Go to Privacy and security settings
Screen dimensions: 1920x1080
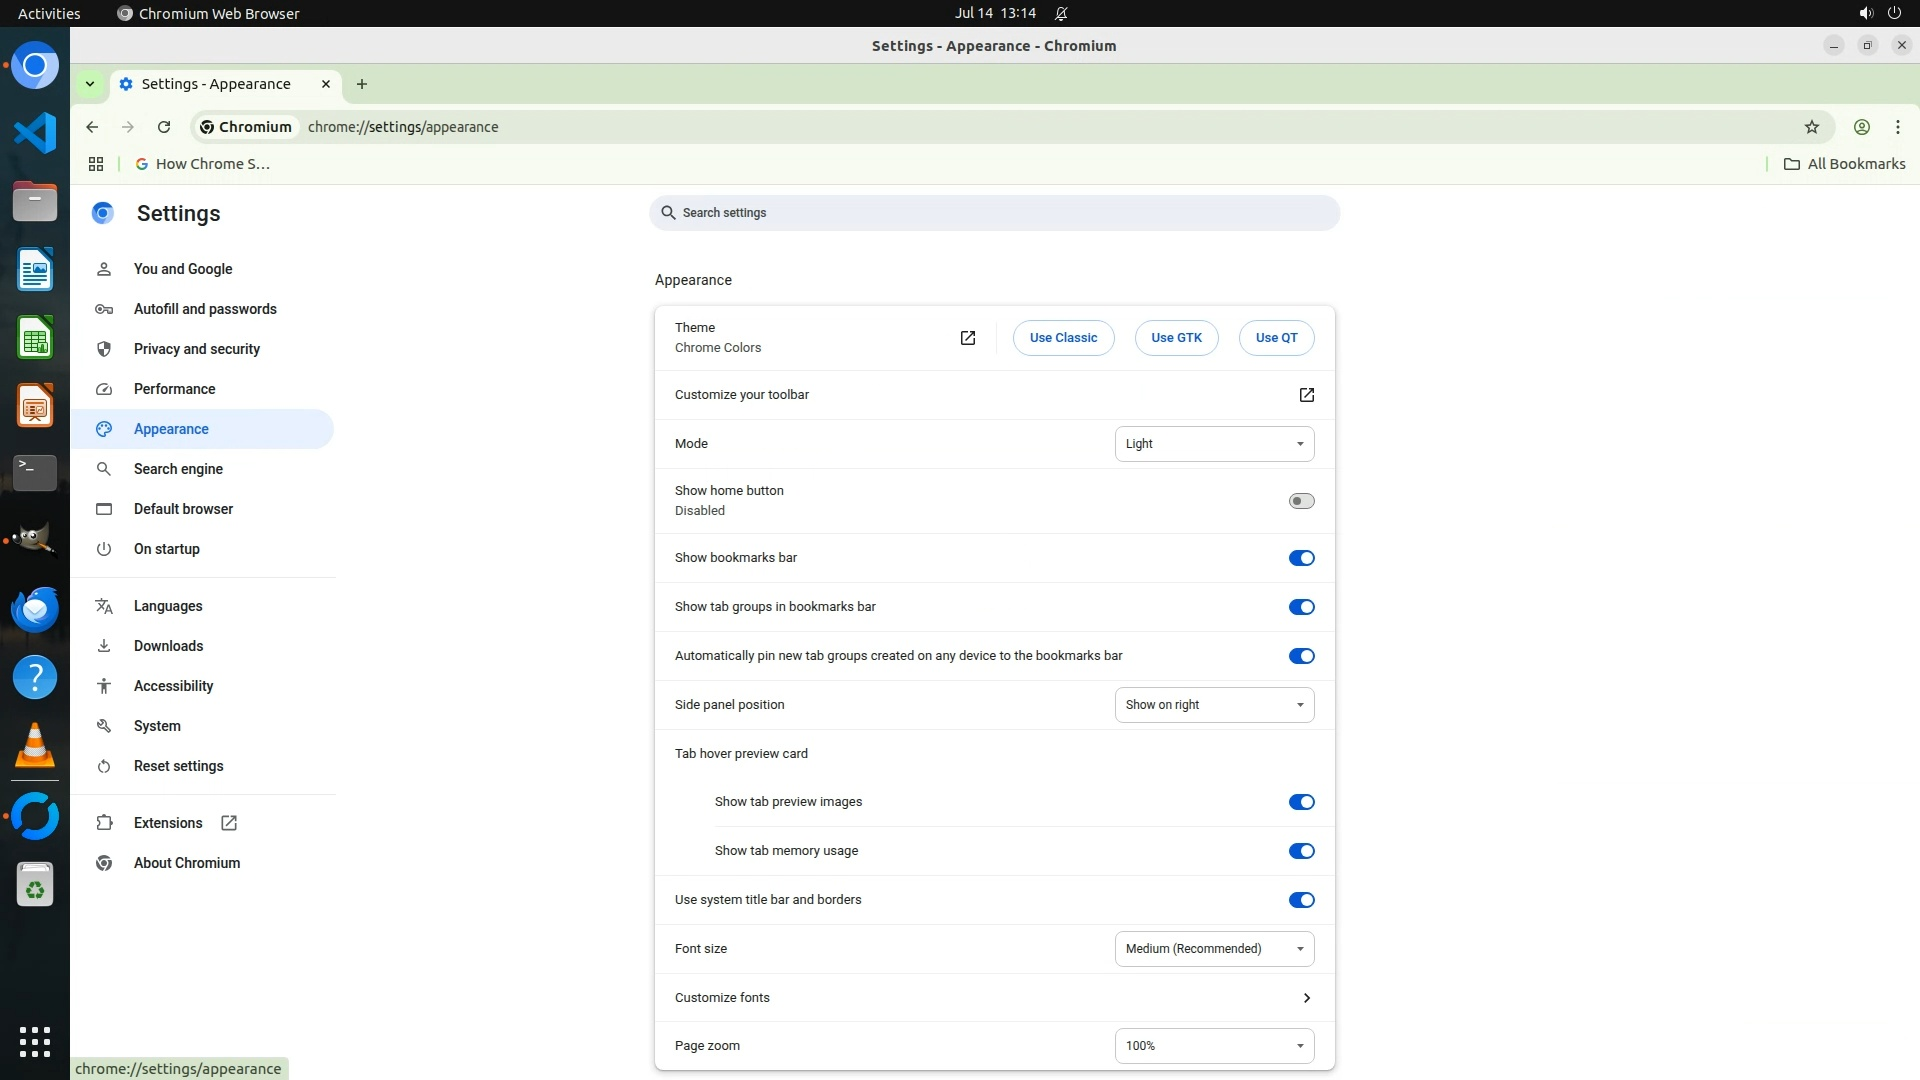[196, 349]
